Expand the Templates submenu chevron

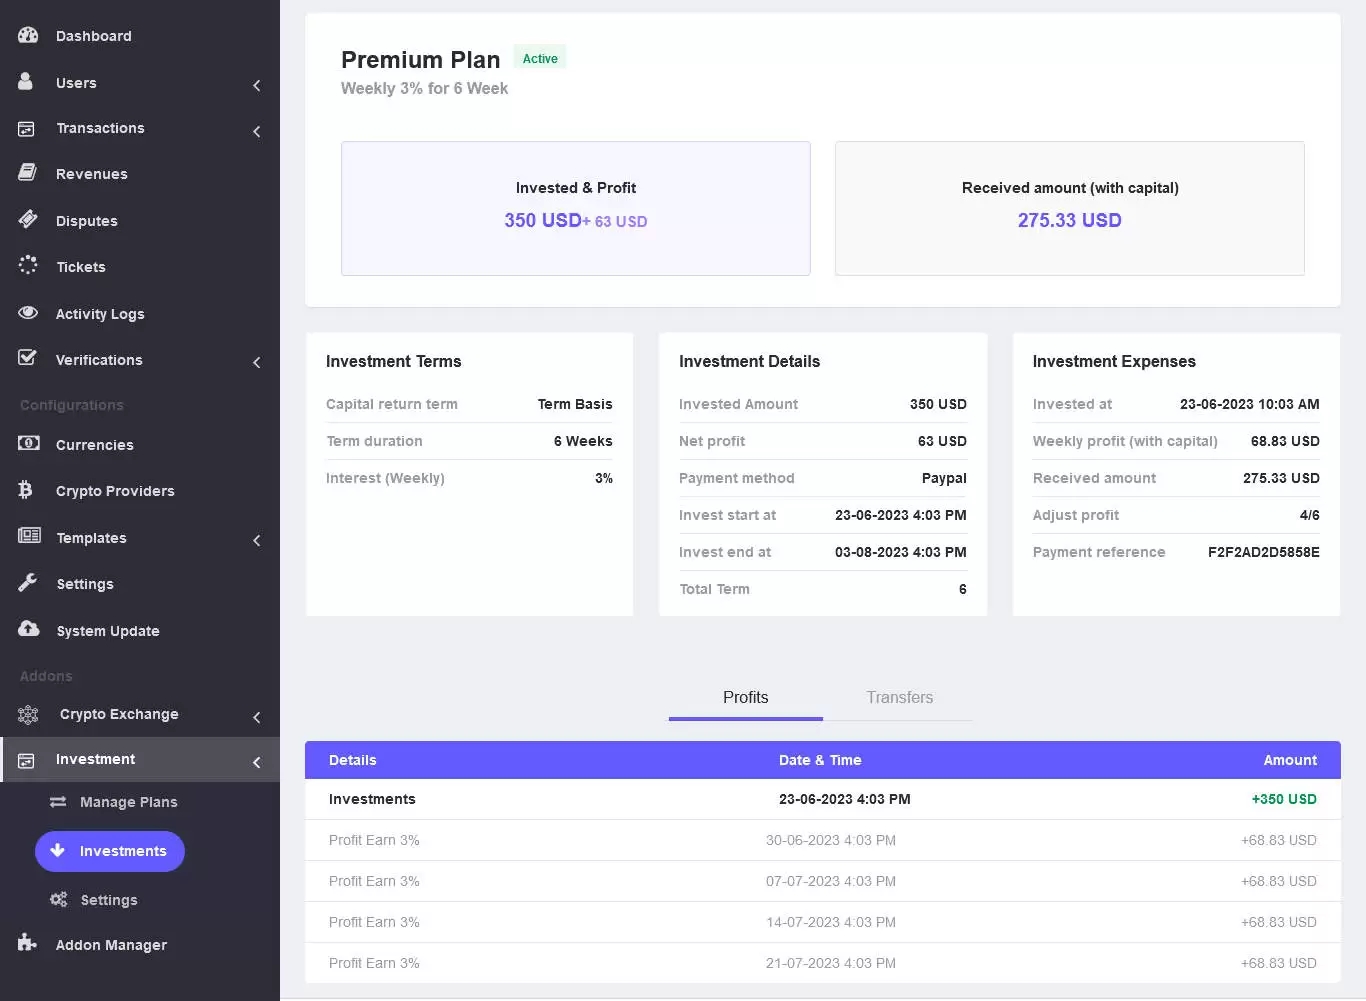[257, 540]
